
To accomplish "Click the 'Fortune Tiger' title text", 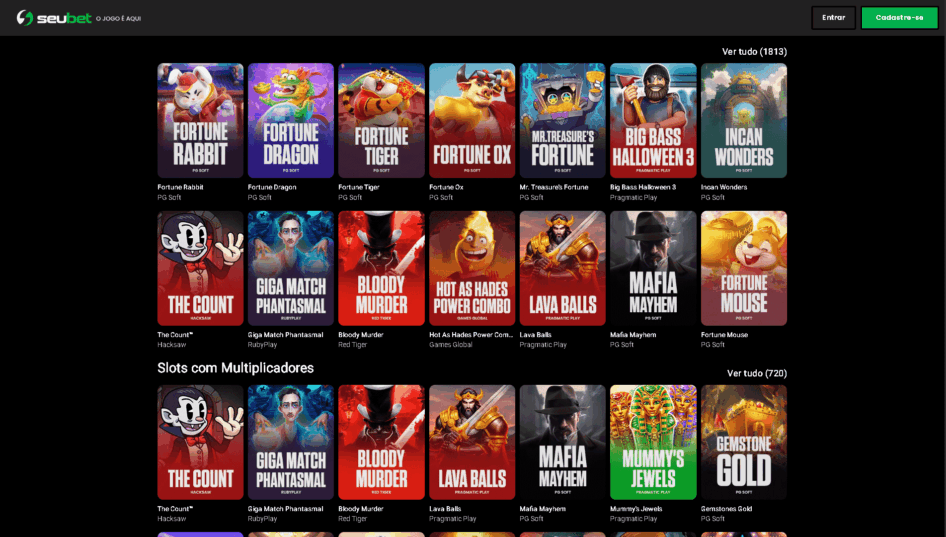I will click(359, 187).
